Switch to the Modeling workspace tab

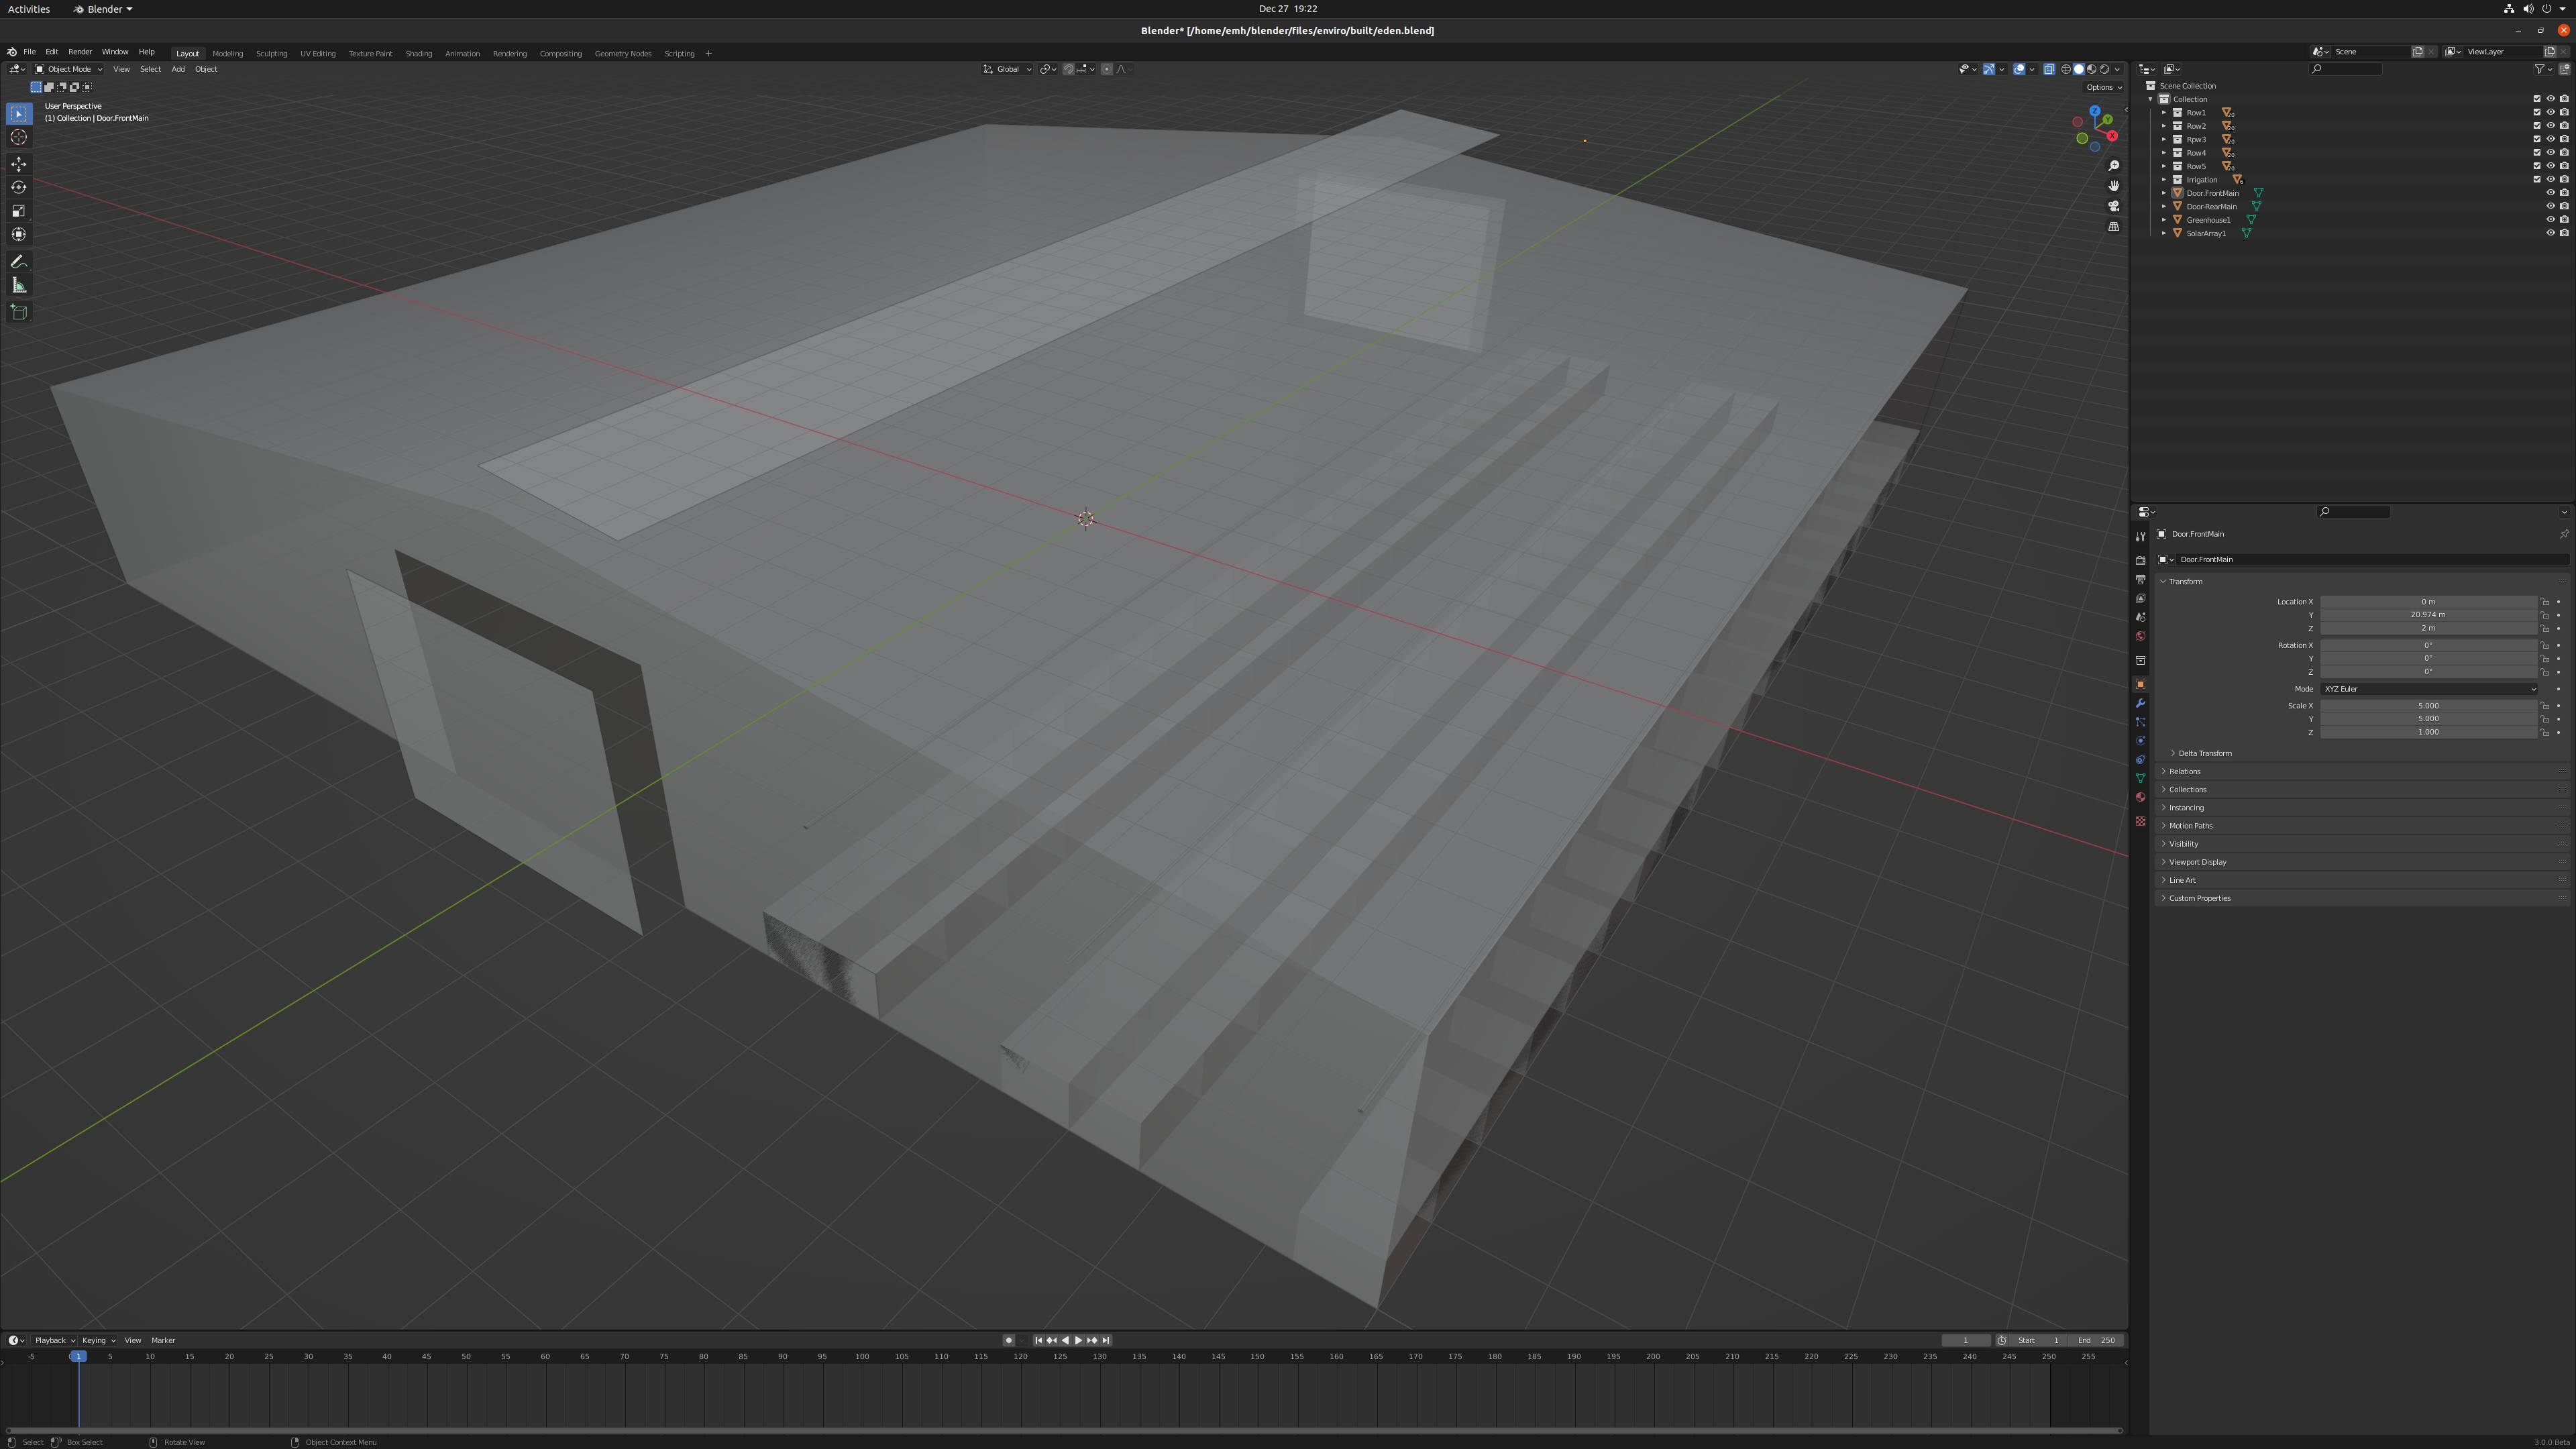click(x=228, y=53)
